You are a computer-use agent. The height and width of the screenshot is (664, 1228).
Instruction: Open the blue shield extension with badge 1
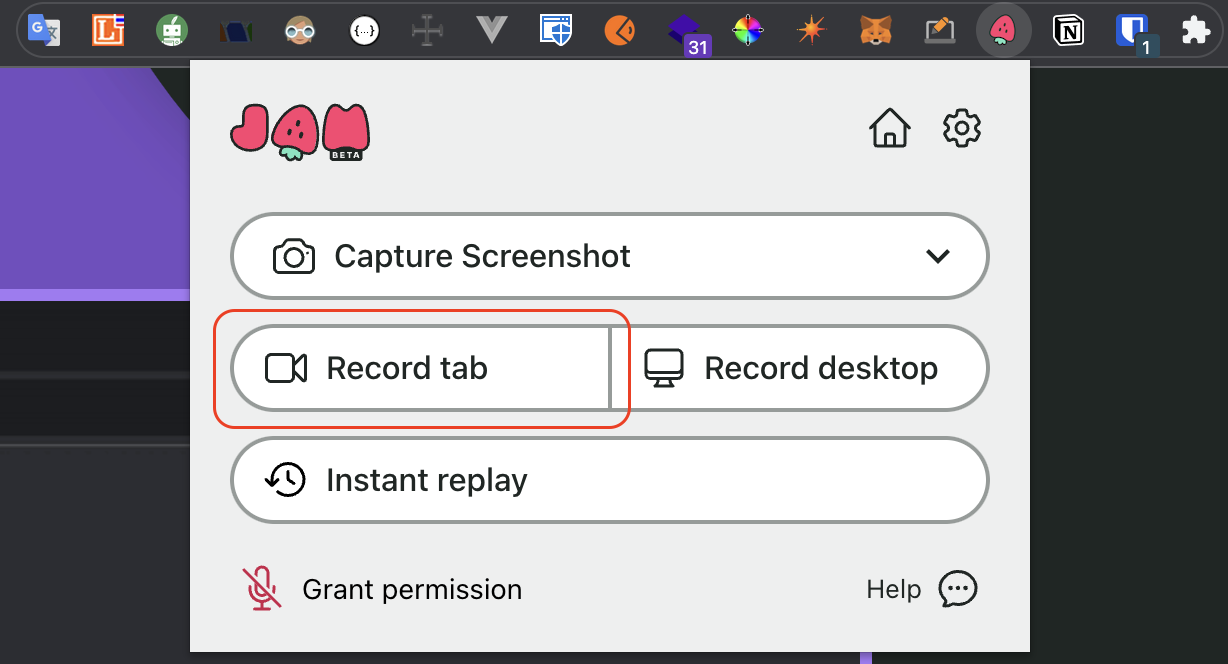(1131, 30)
